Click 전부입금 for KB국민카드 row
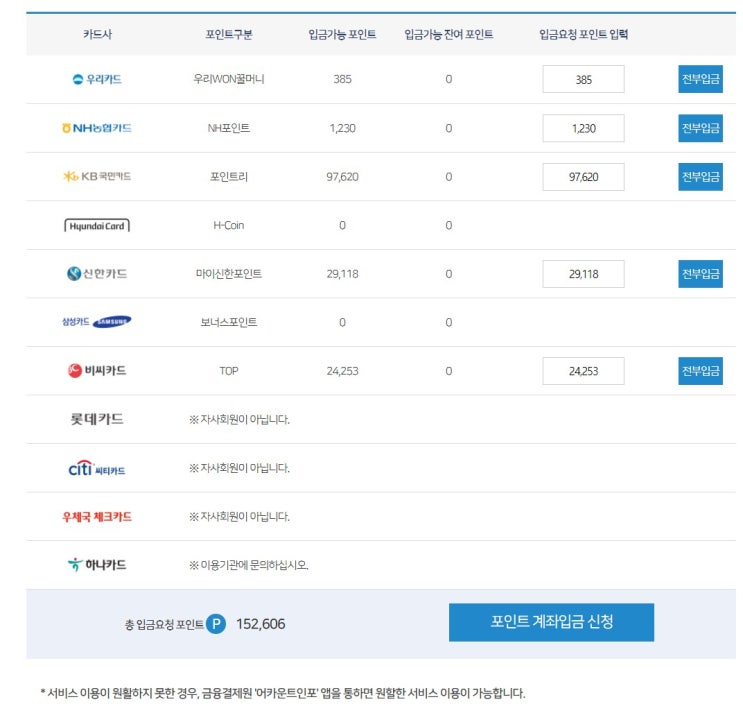743x713 pixels. click(x=700, y=177)
